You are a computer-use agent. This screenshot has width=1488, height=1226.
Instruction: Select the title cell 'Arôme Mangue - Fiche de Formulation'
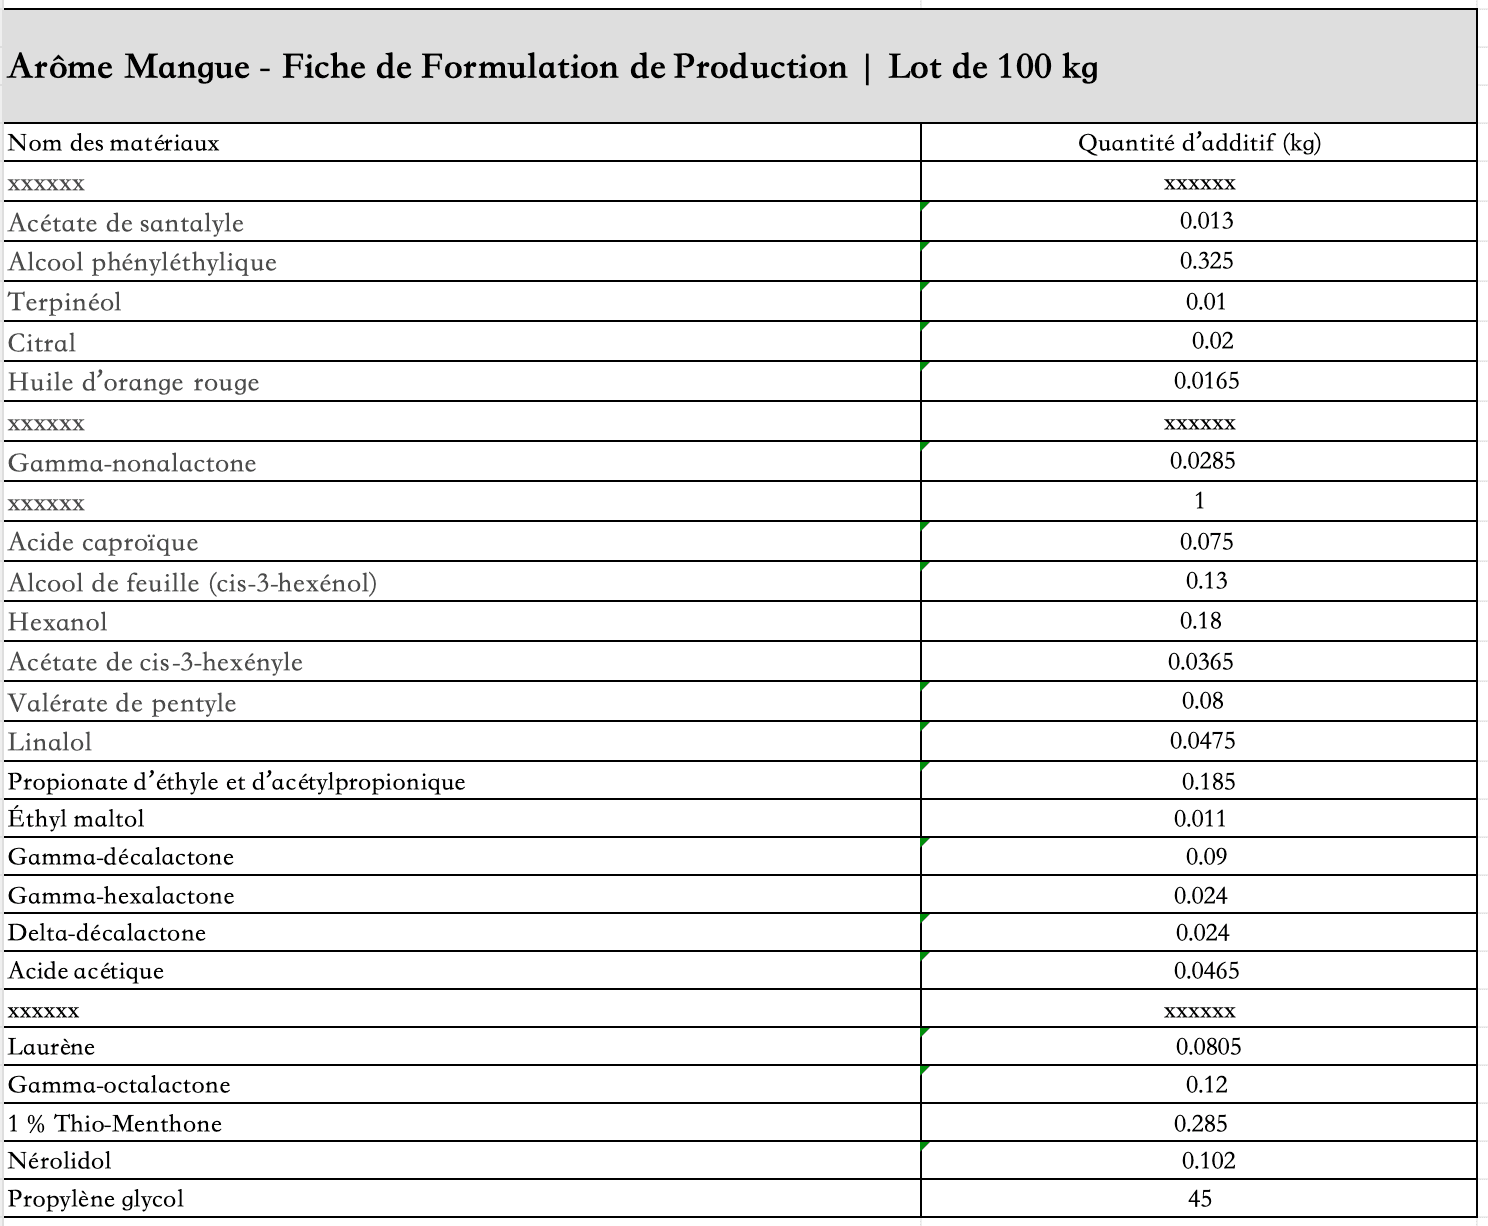[739, 67]
